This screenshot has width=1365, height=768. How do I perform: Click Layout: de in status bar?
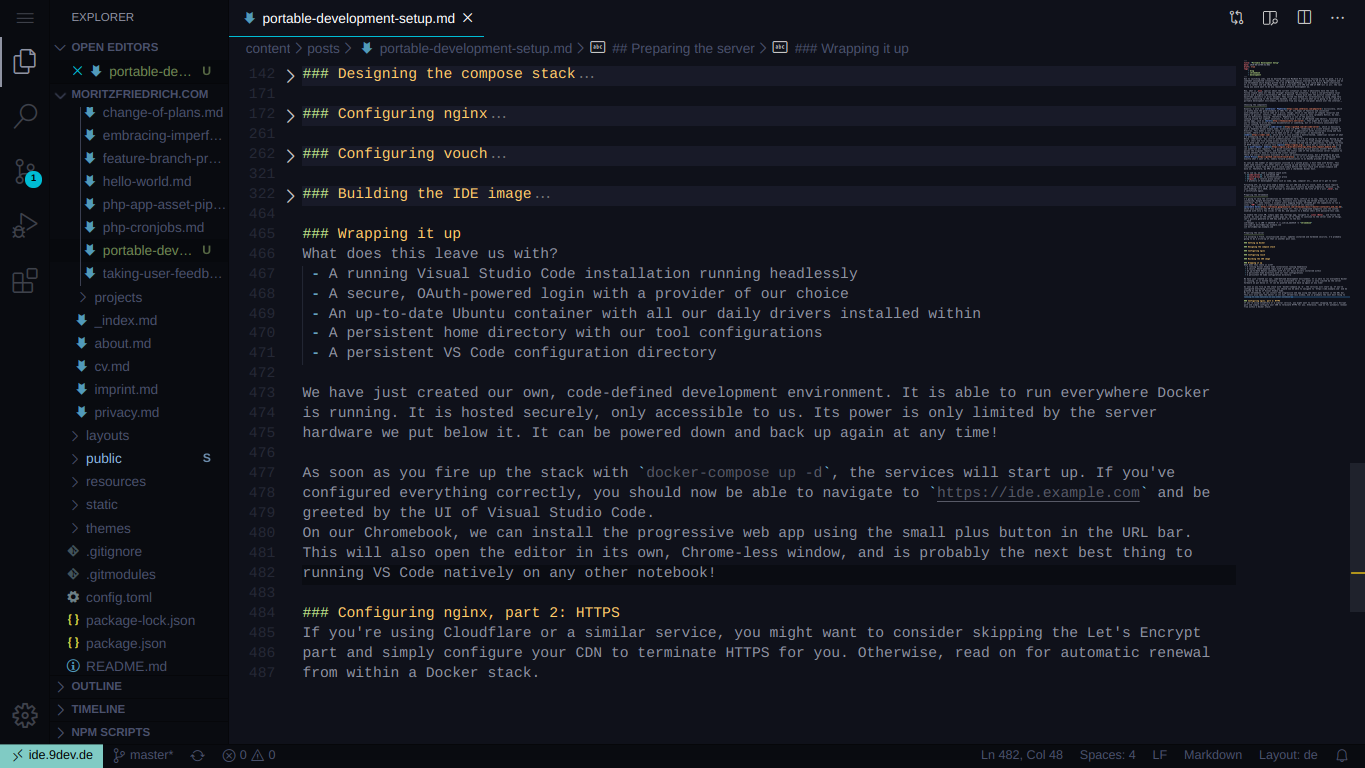point(1288,755)
